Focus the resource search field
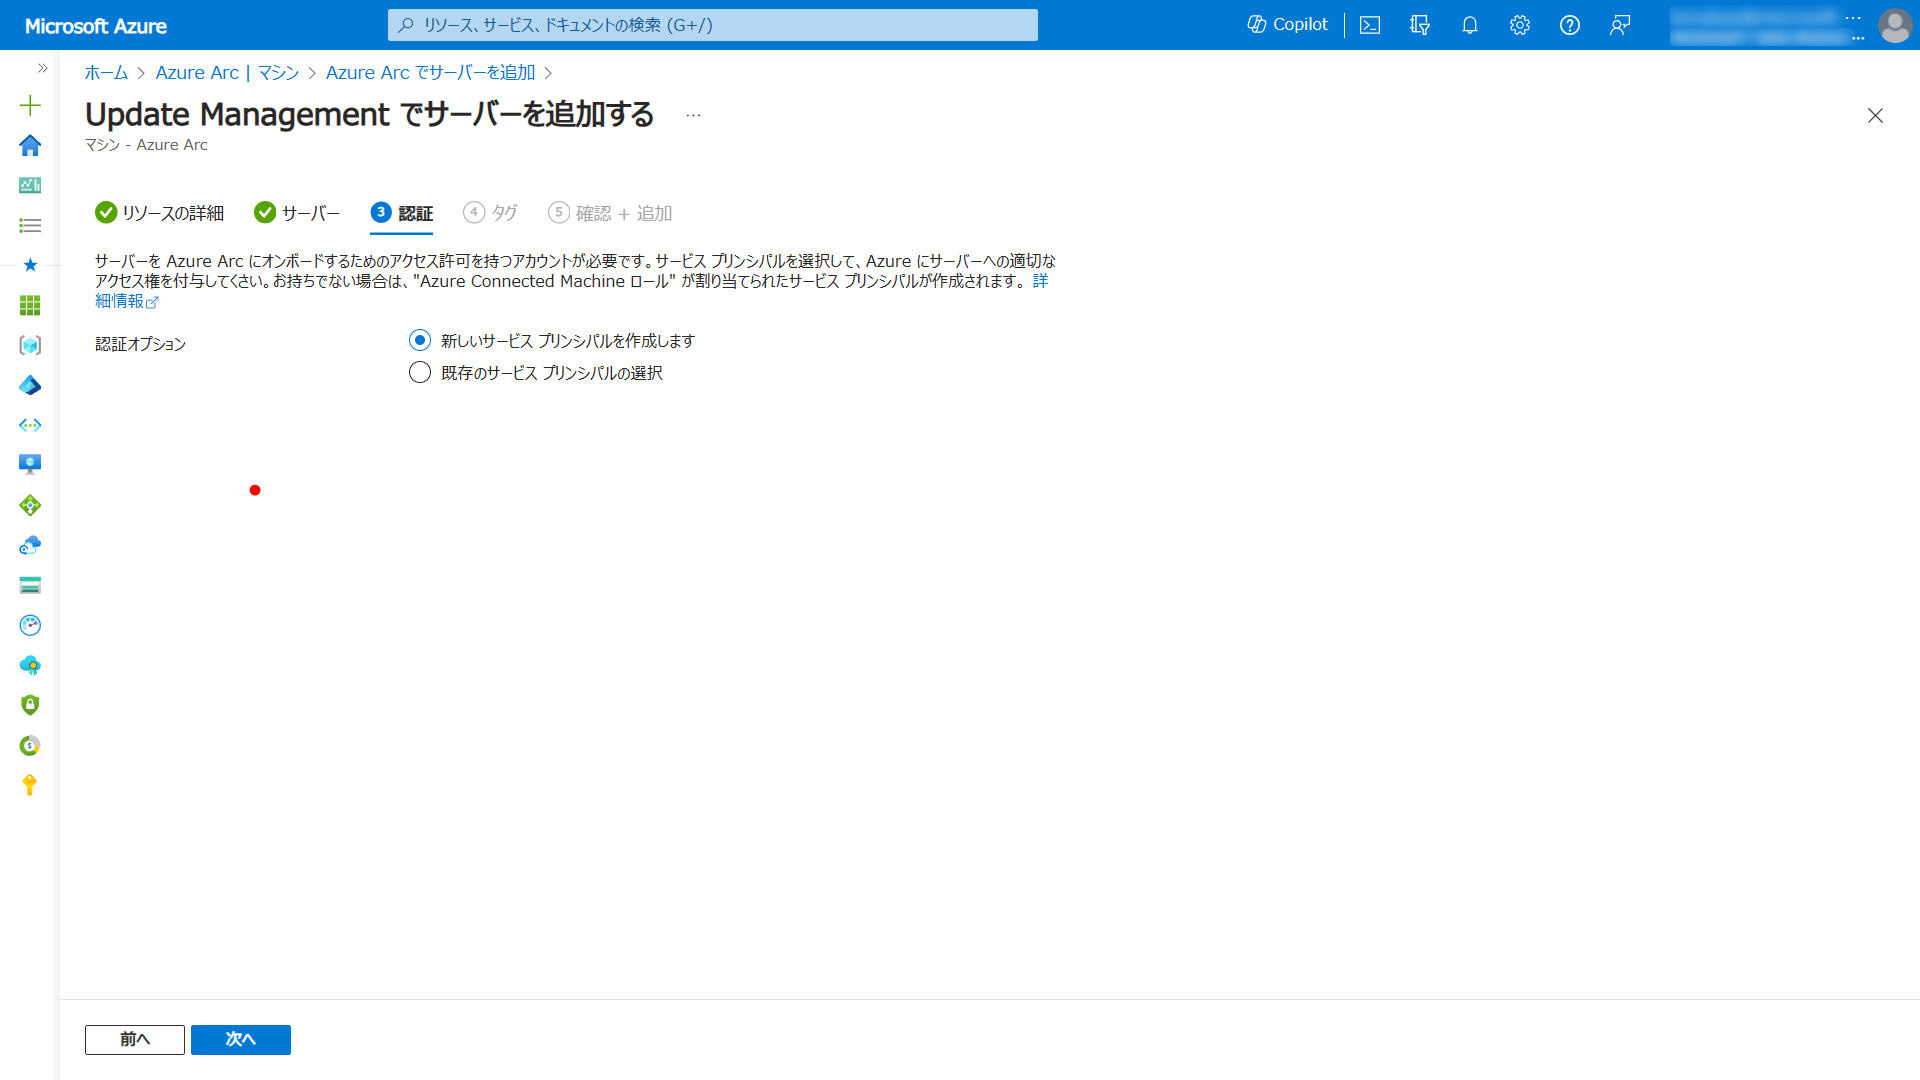Image resolution: width=1920 pixels, height=1080 pixels. coord(713,25)
